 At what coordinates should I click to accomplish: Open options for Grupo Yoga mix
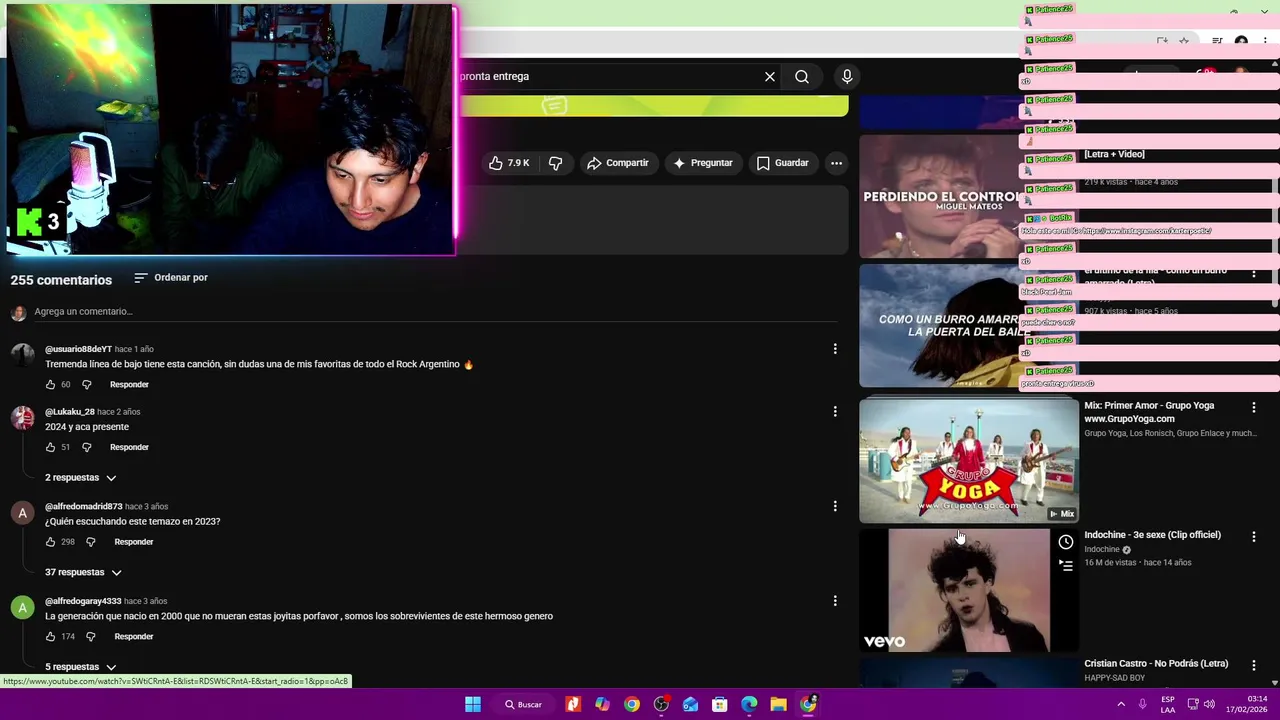(x=1254, y=407)
